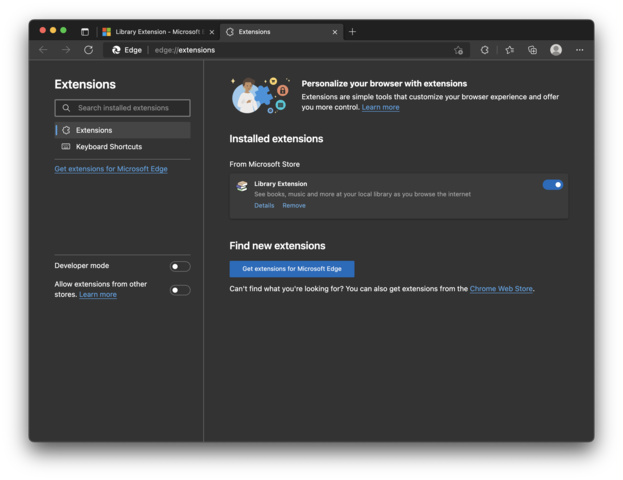Open Library Extension Details link
Image resolution: width=623 pixels, height=480 pixels.
click(x=264, y=205)
